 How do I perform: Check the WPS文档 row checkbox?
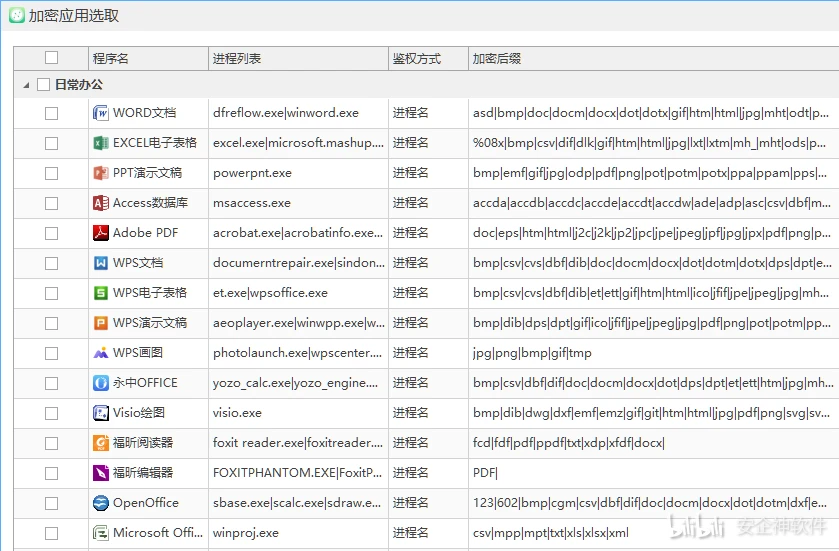pyautogui.click(x=51, y=263)
